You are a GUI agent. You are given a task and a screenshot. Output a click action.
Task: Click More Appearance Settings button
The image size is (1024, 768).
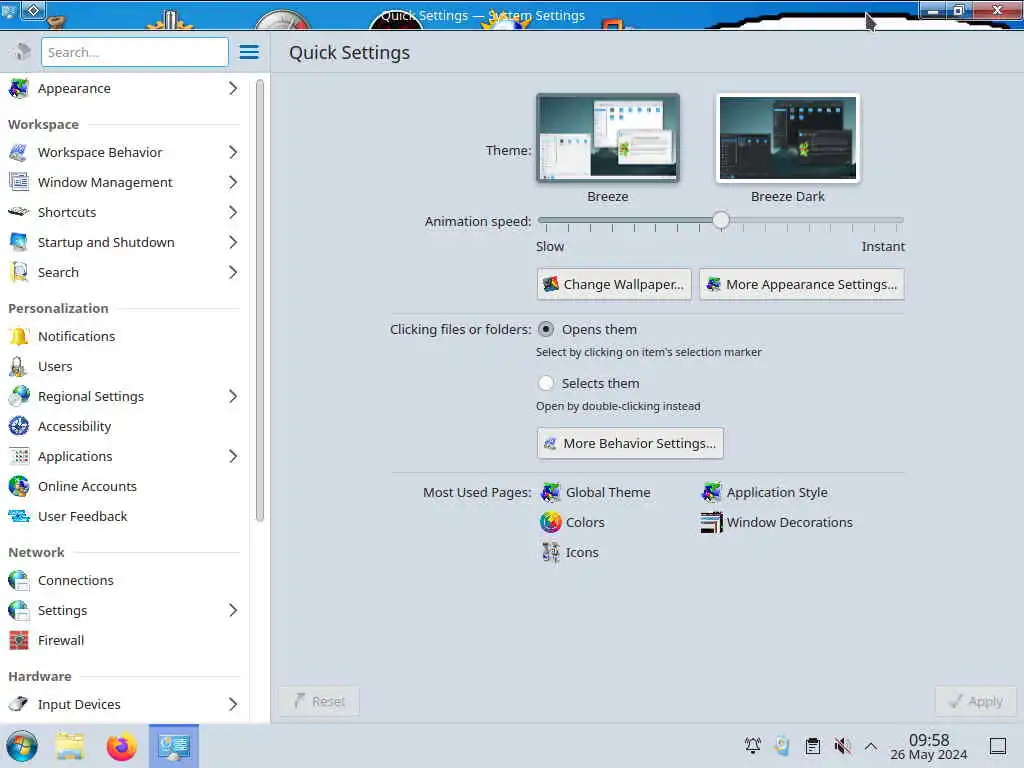pos(802,285)
